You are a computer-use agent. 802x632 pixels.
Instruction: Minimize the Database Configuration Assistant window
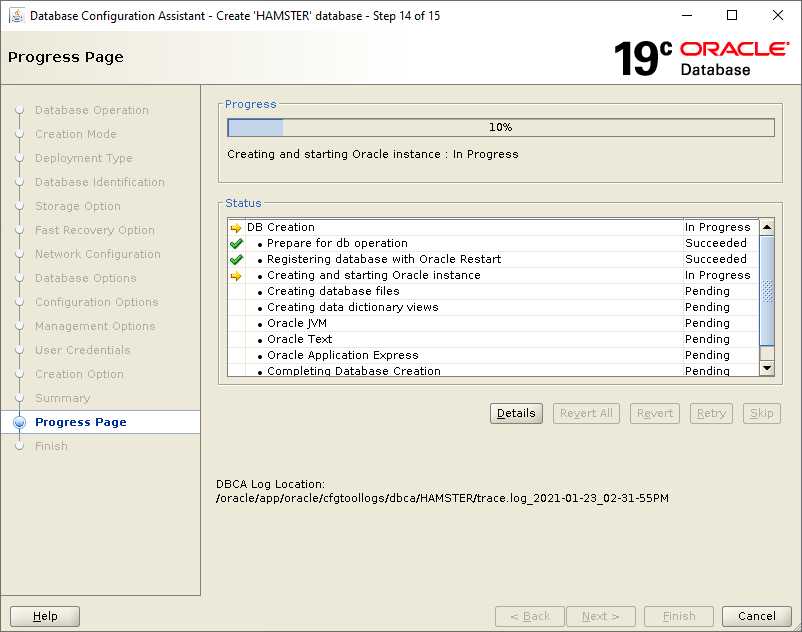coord(687,15)
